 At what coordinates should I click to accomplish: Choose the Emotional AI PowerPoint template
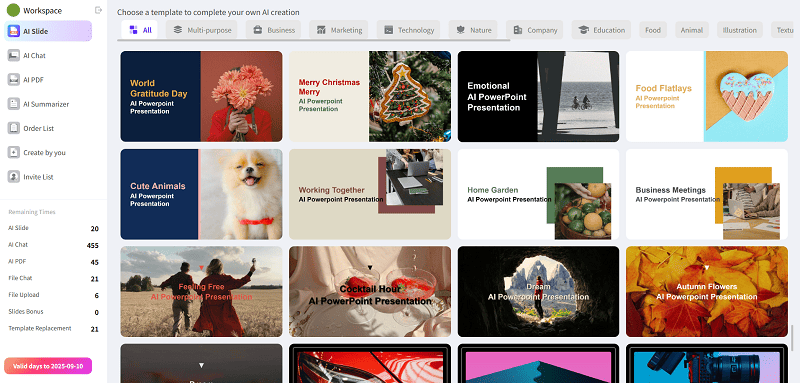[x=538, y=96]
